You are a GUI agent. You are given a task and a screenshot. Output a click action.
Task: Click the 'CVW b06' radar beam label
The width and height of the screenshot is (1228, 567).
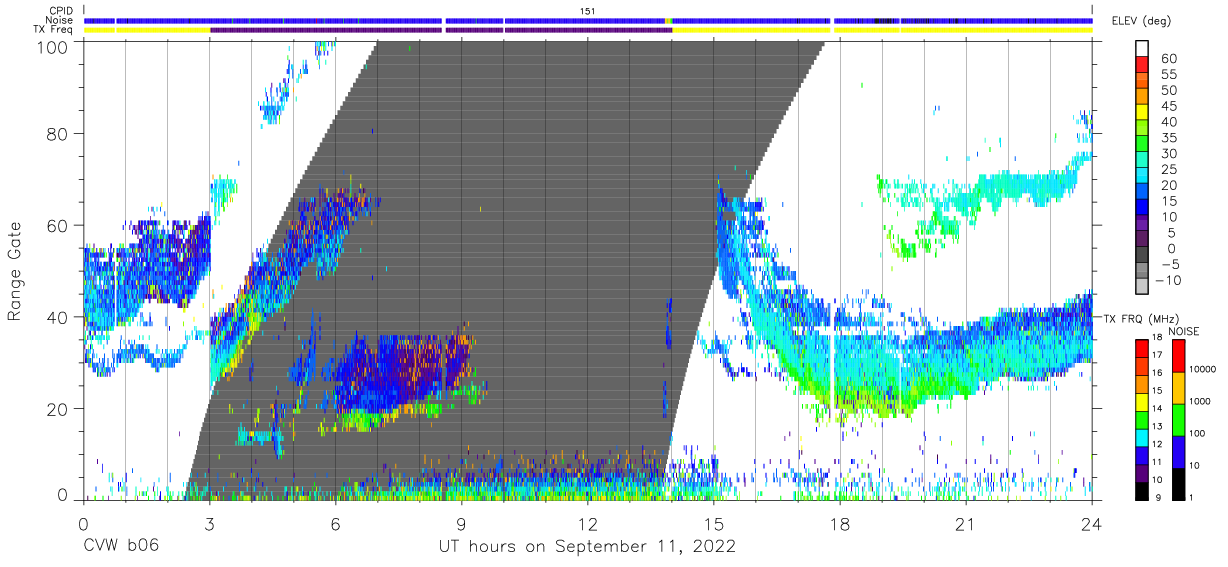[x=121, y=547]
